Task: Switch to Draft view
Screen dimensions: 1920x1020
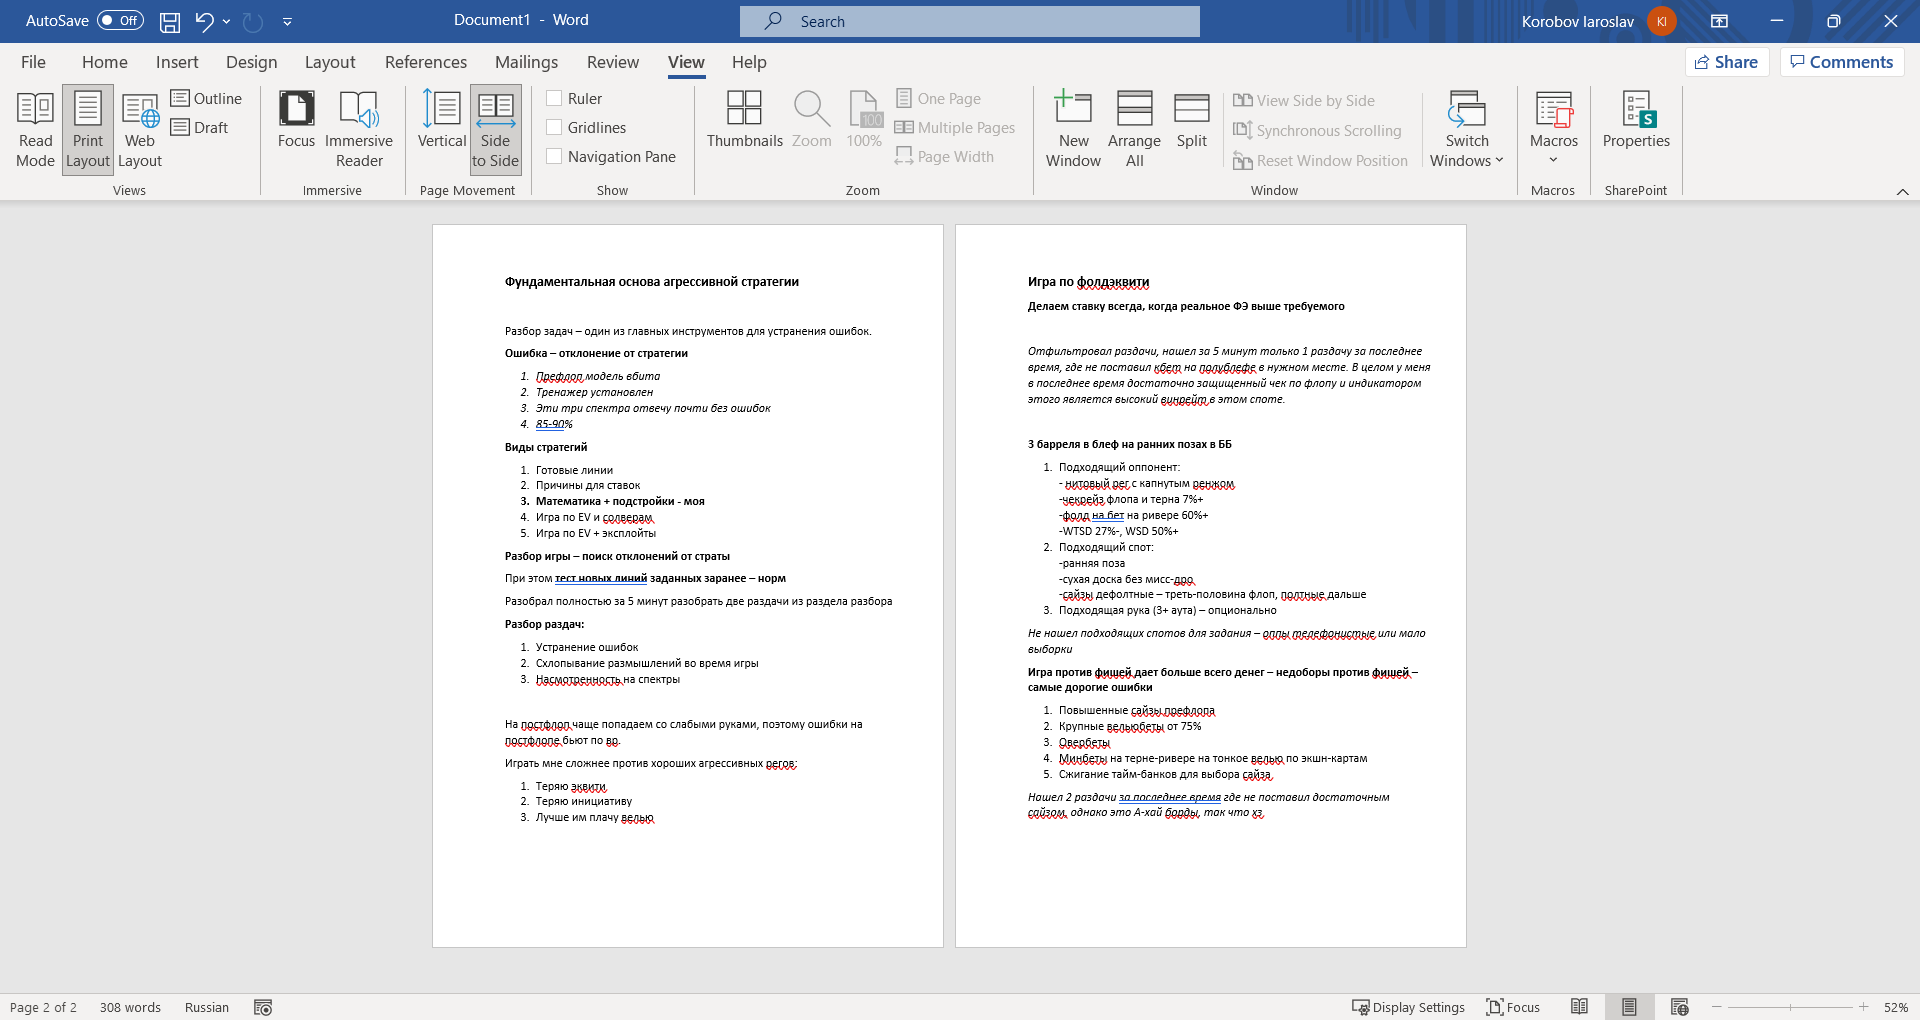Action: 199,127
